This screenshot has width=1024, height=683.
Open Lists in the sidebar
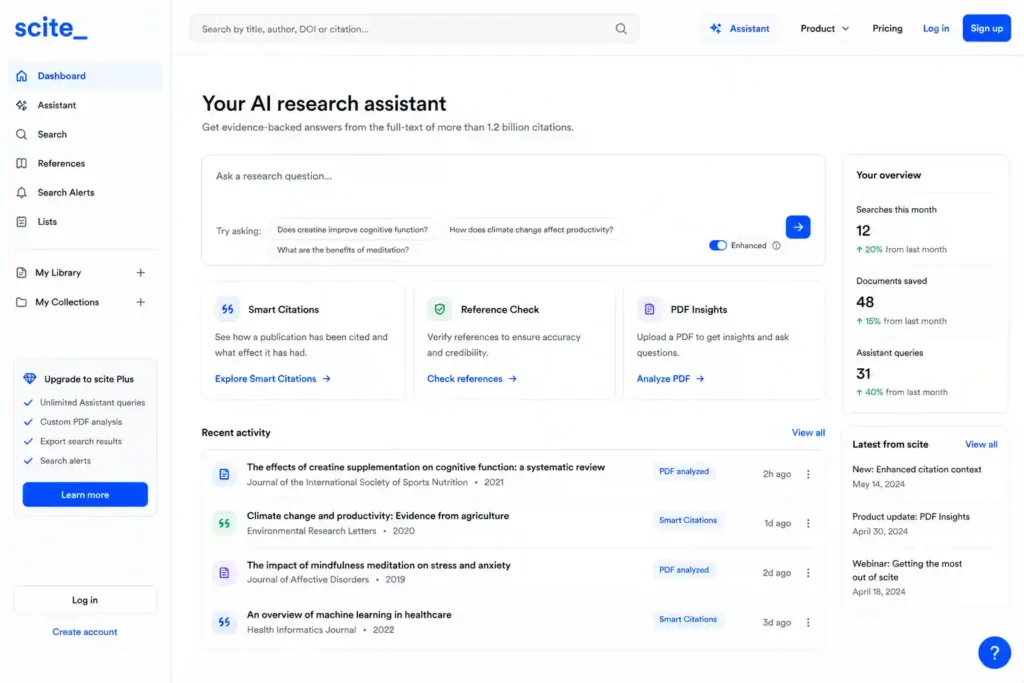85,222
